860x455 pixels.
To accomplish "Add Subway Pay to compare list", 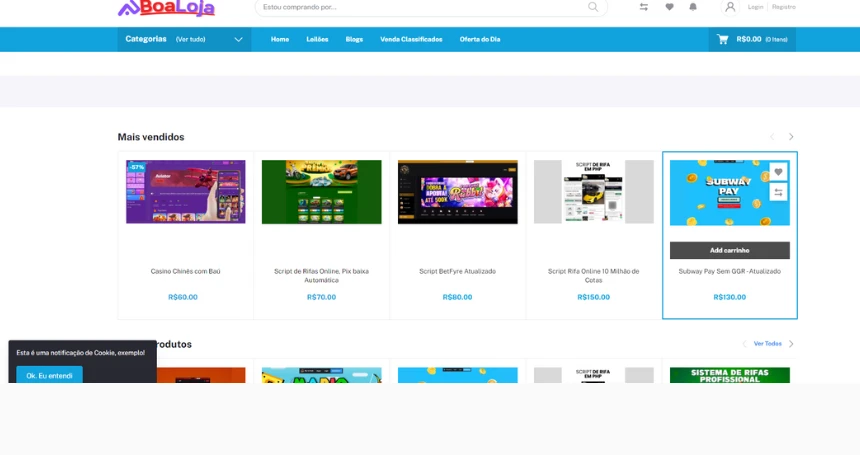I will point(778,192).
